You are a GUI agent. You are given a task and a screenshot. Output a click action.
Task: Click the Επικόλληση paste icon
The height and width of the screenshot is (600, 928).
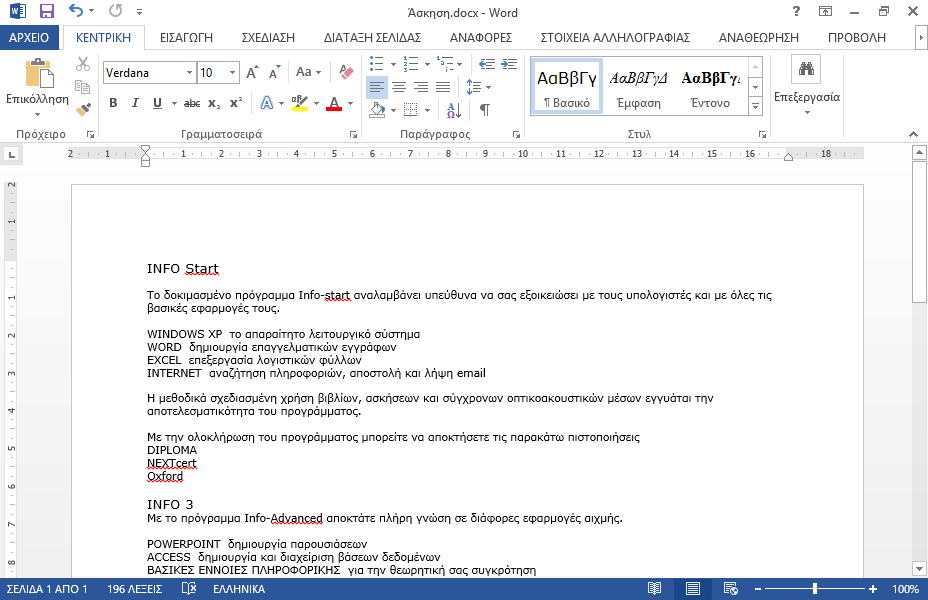pos(39,73)
